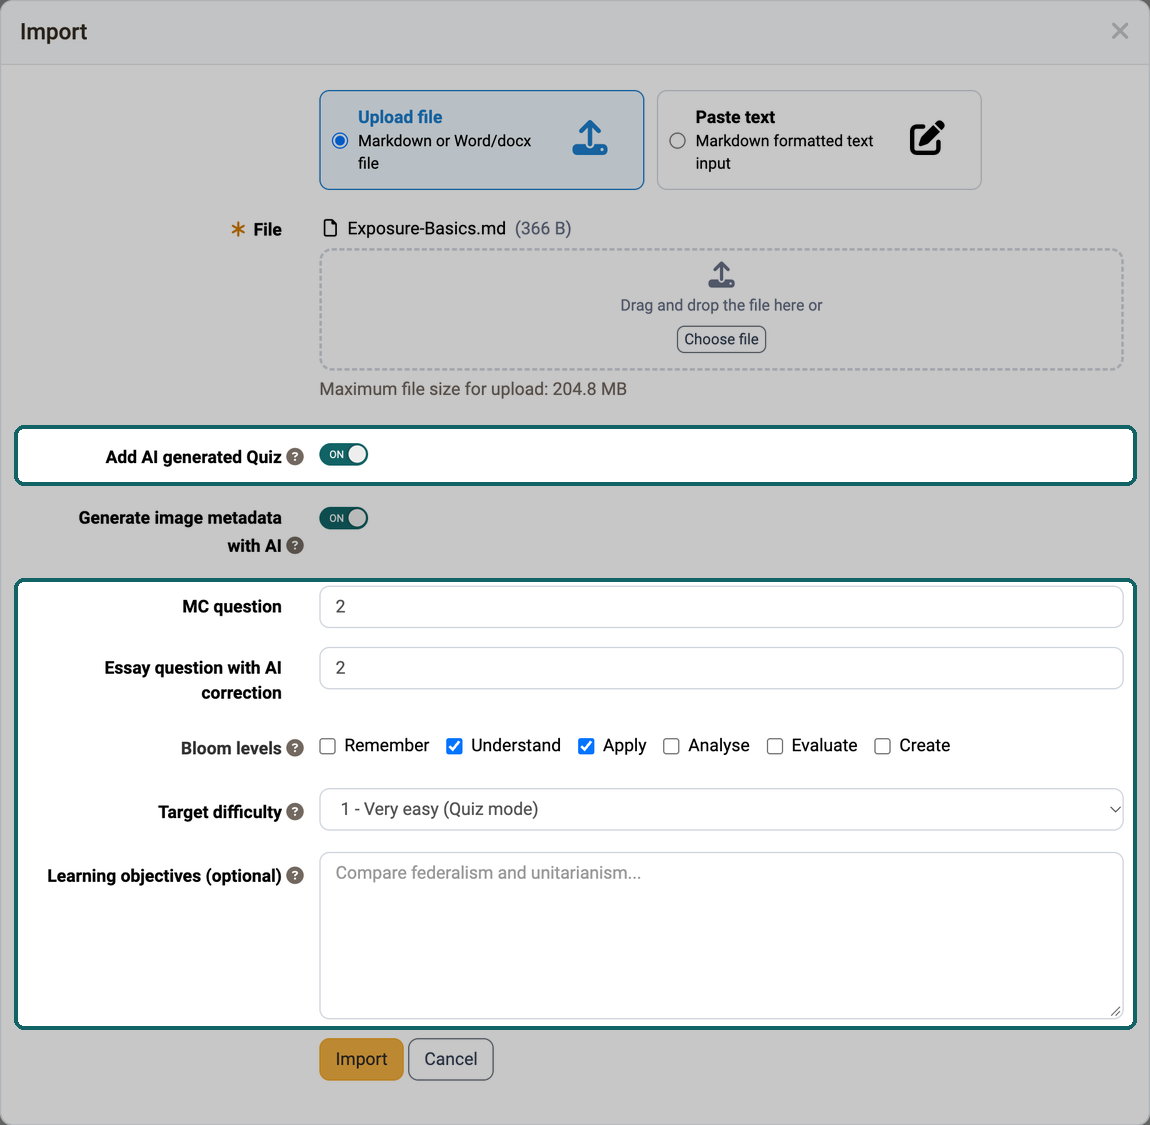Open the Target difficulty help icon
The height and width of the screenshot is (1125, 1150).
click(295, 812)
